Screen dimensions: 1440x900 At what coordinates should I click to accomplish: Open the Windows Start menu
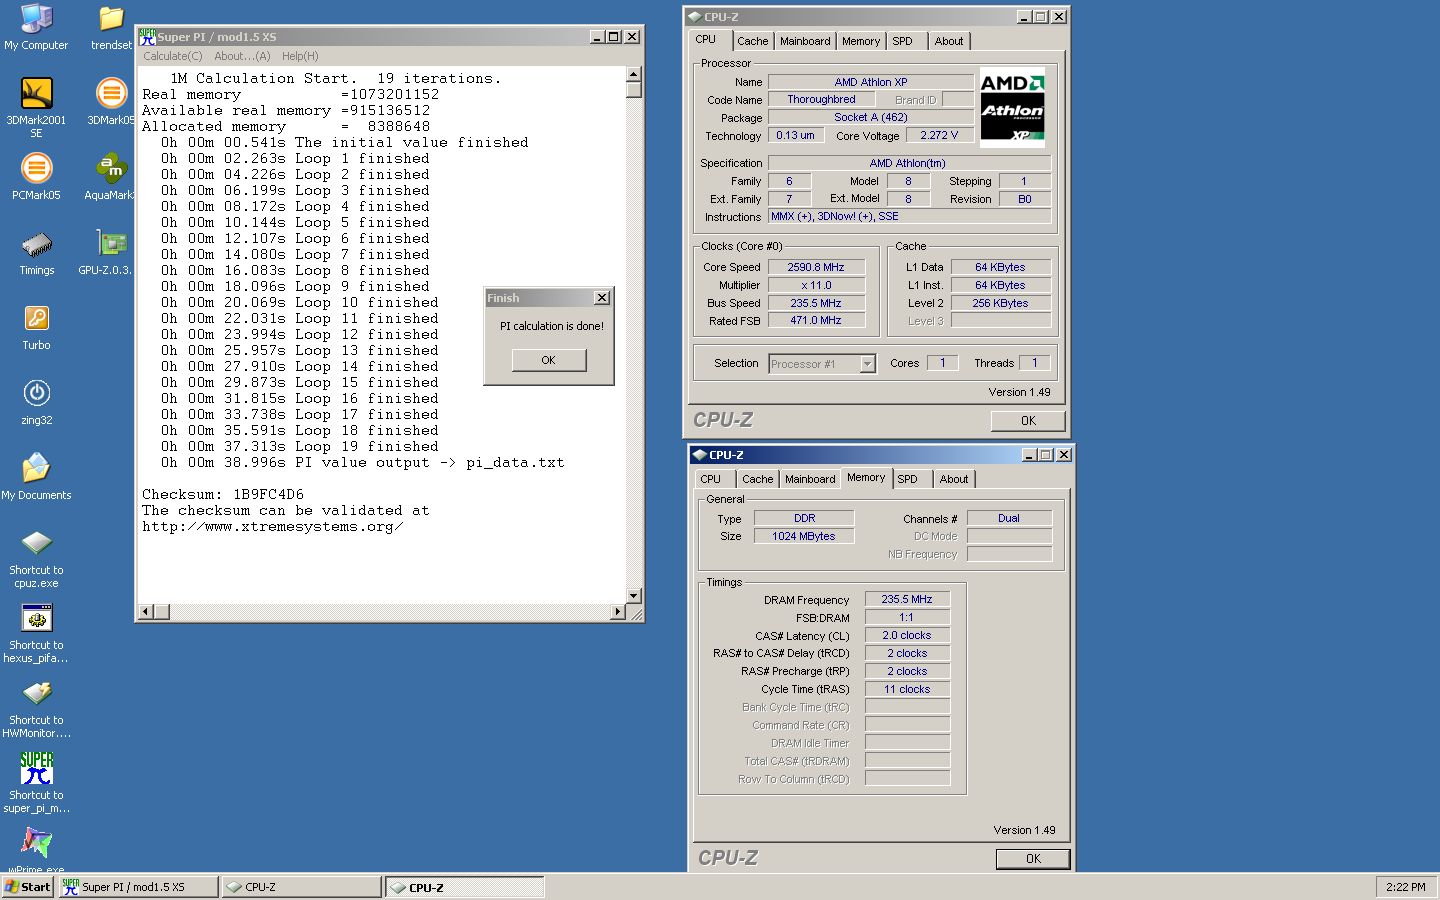tap(28, 887)
